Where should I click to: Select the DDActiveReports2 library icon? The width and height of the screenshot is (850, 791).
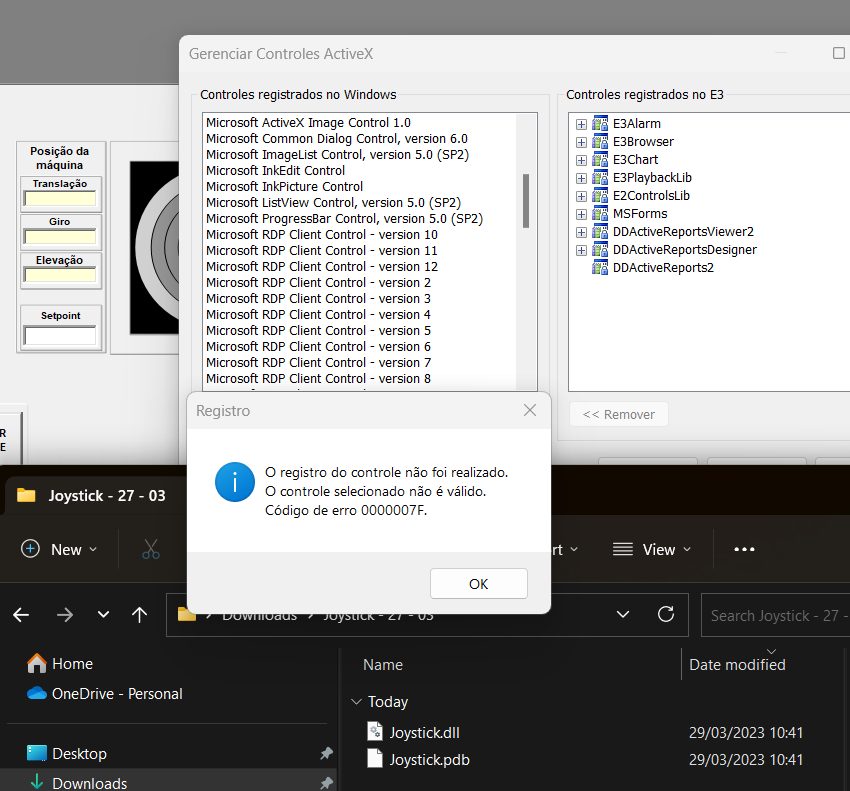[600, 267]
